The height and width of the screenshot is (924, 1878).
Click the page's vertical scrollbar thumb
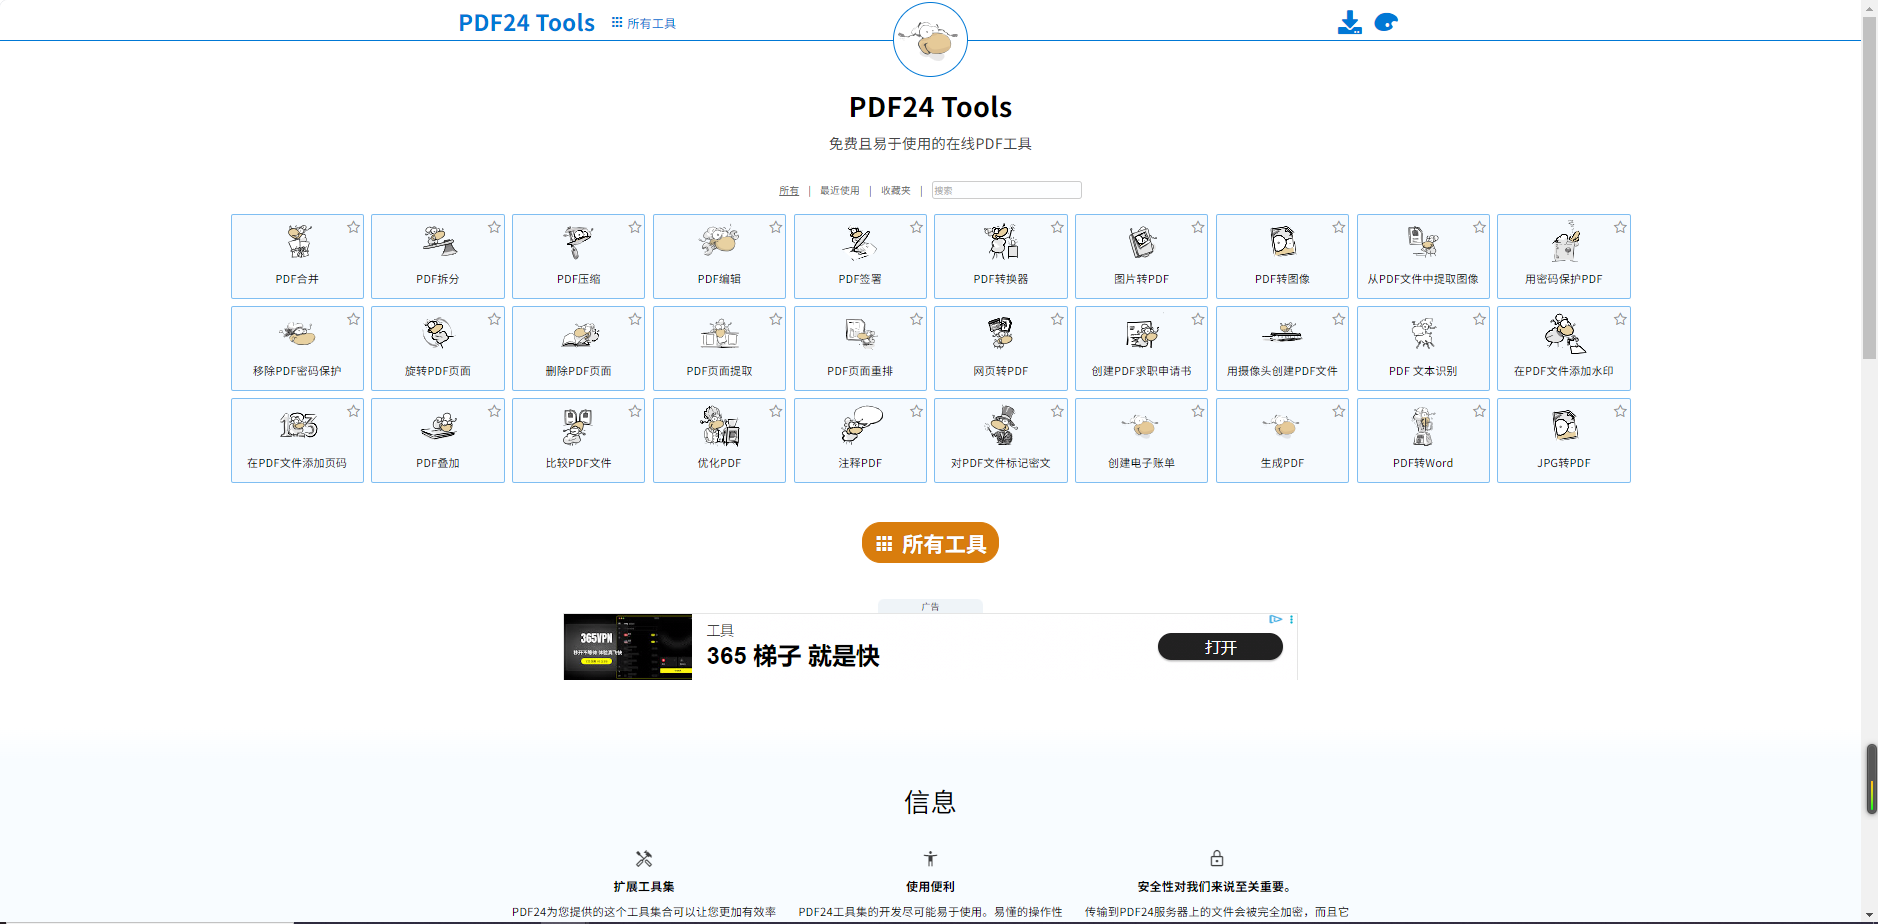tap(1868, 190)
